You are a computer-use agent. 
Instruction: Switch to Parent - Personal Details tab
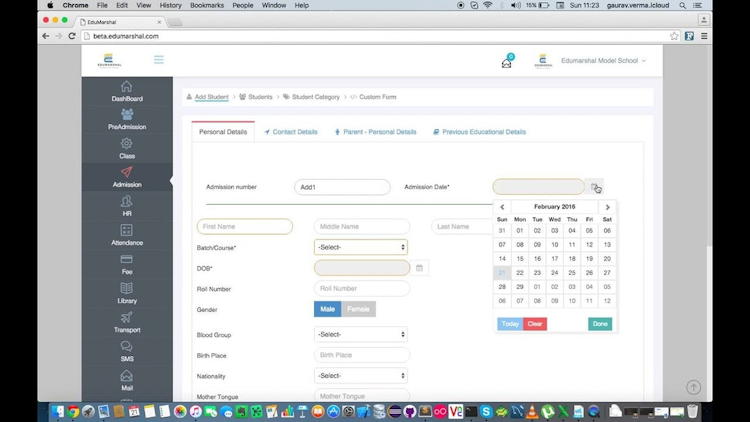tap(375, 132)
